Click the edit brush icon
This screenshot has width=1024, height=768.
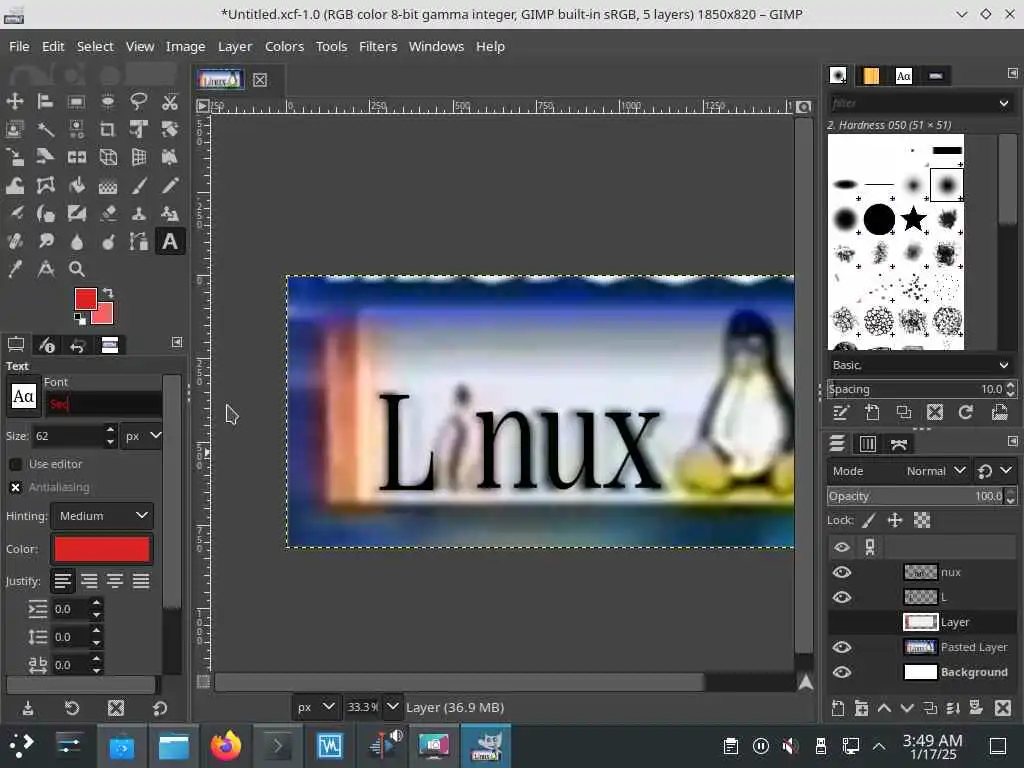pos(841,412)
